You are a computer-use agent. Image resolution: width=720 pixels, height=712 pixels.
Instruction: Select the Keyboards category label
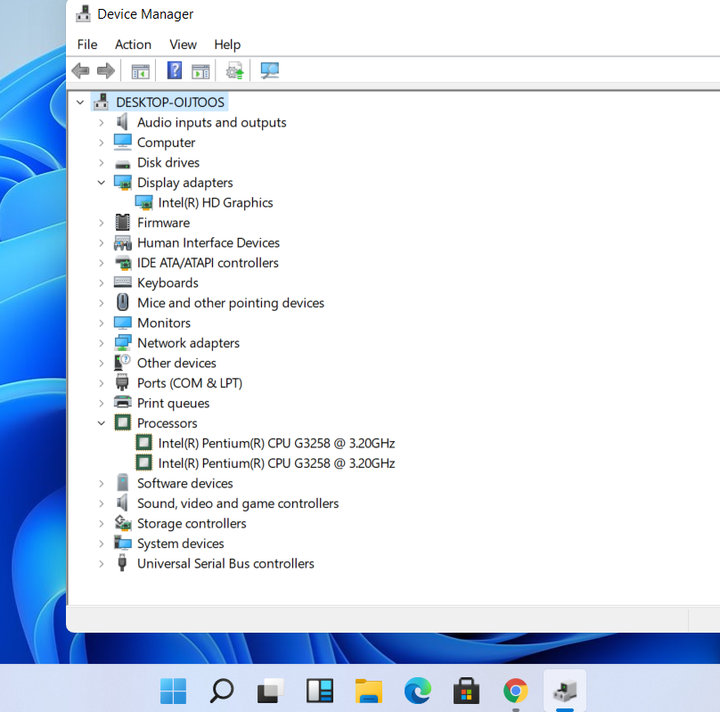point(168,283)
